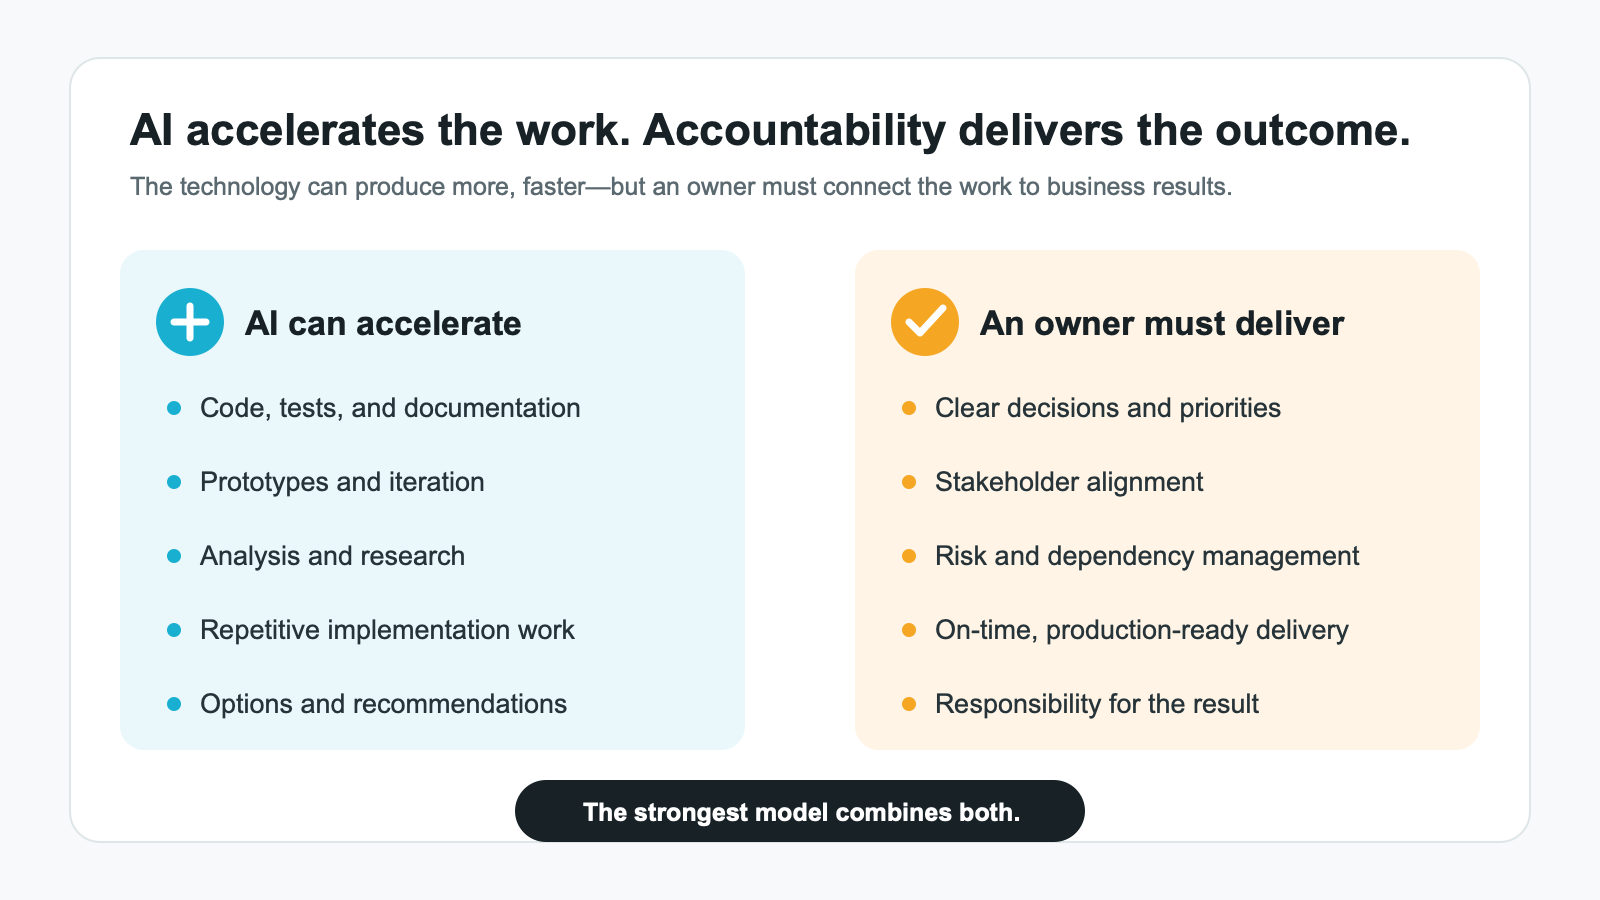Click "Options and recommendations" text
1600x900 pixels.
(x=383, y=704)
